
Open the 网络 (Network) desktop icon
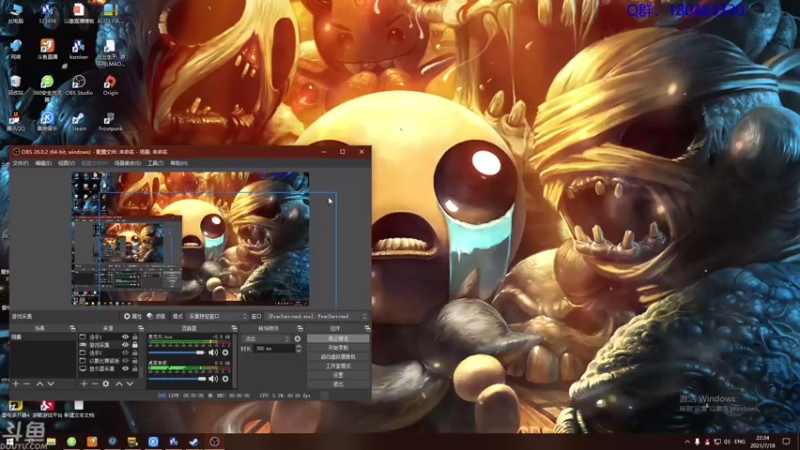pos(16,49)
